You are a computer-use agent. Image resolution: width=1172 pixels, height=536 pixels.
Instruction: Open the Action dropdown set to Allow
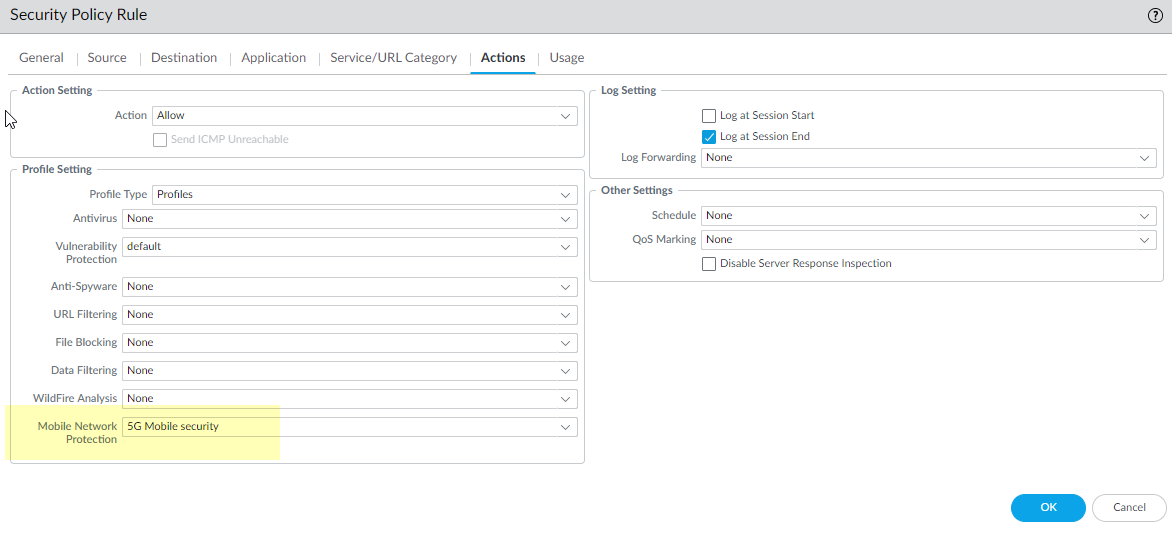tap(364, 116)
